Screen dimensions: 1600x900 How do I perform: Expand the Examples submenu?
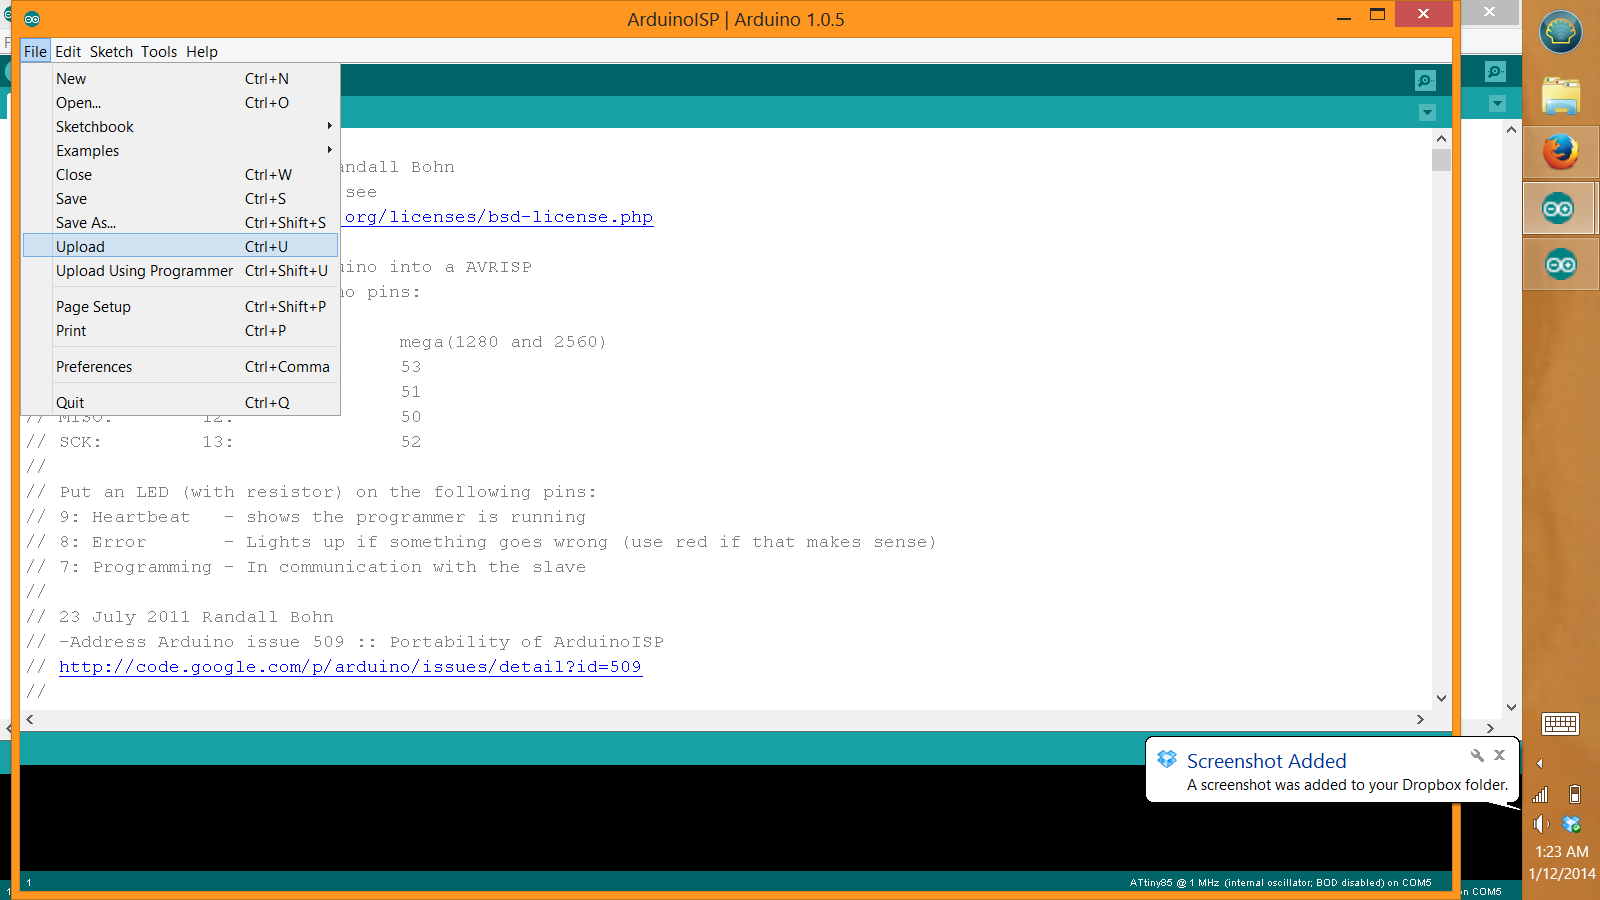(87, 150)
